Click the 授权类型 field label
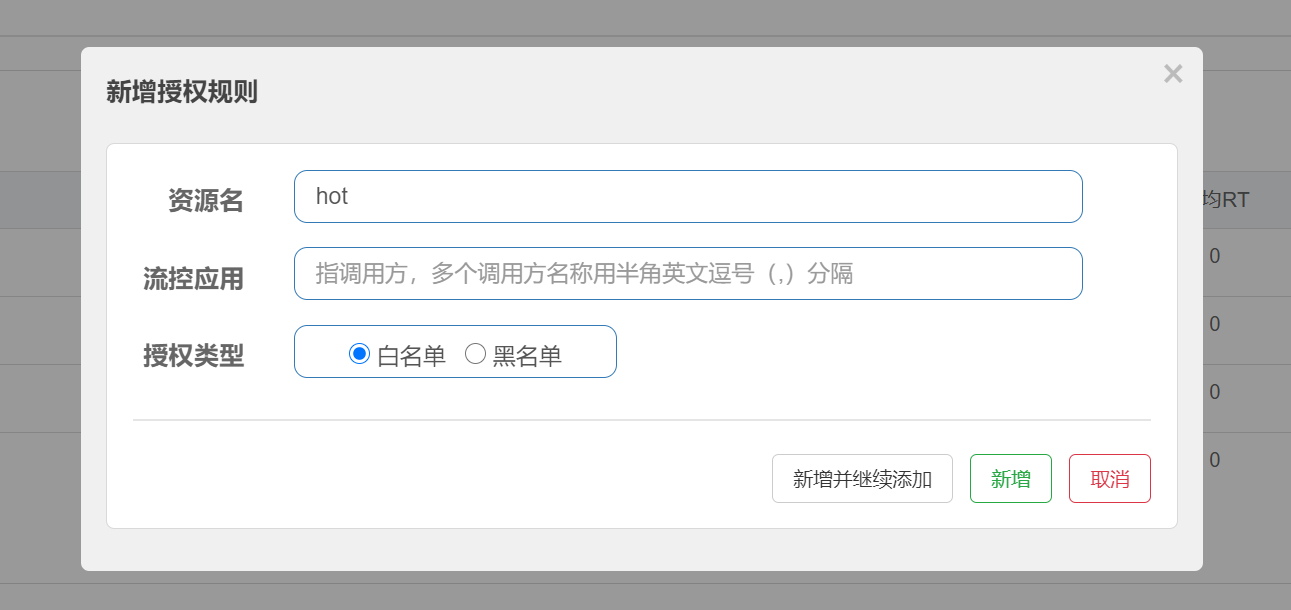 [193, 355]
